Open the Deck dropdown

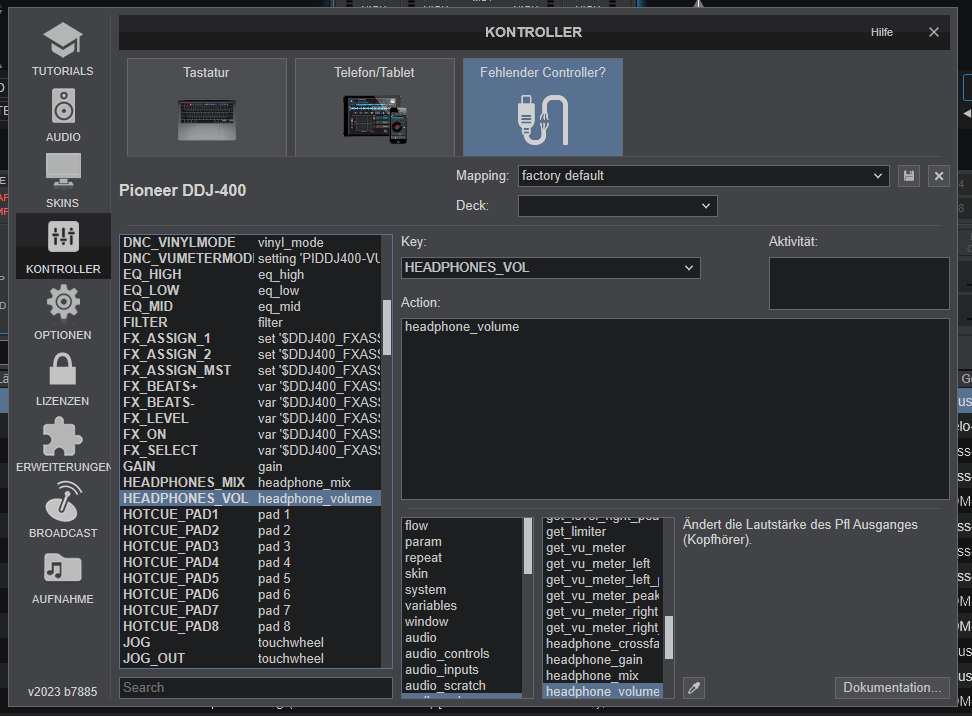pos(617,206)
